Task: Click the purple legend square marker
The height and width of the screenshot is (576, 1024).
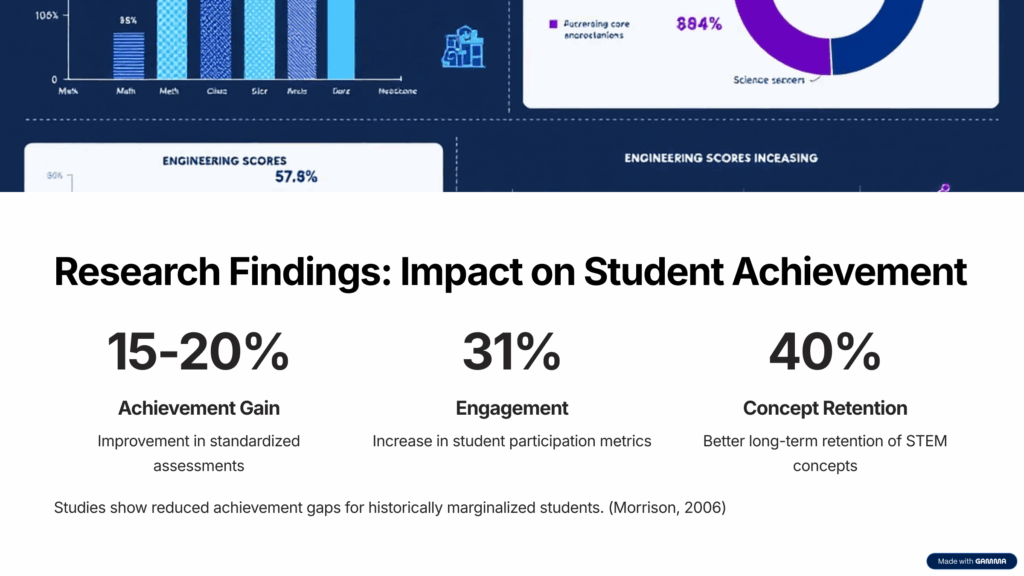Action: (x=552, y=23)
